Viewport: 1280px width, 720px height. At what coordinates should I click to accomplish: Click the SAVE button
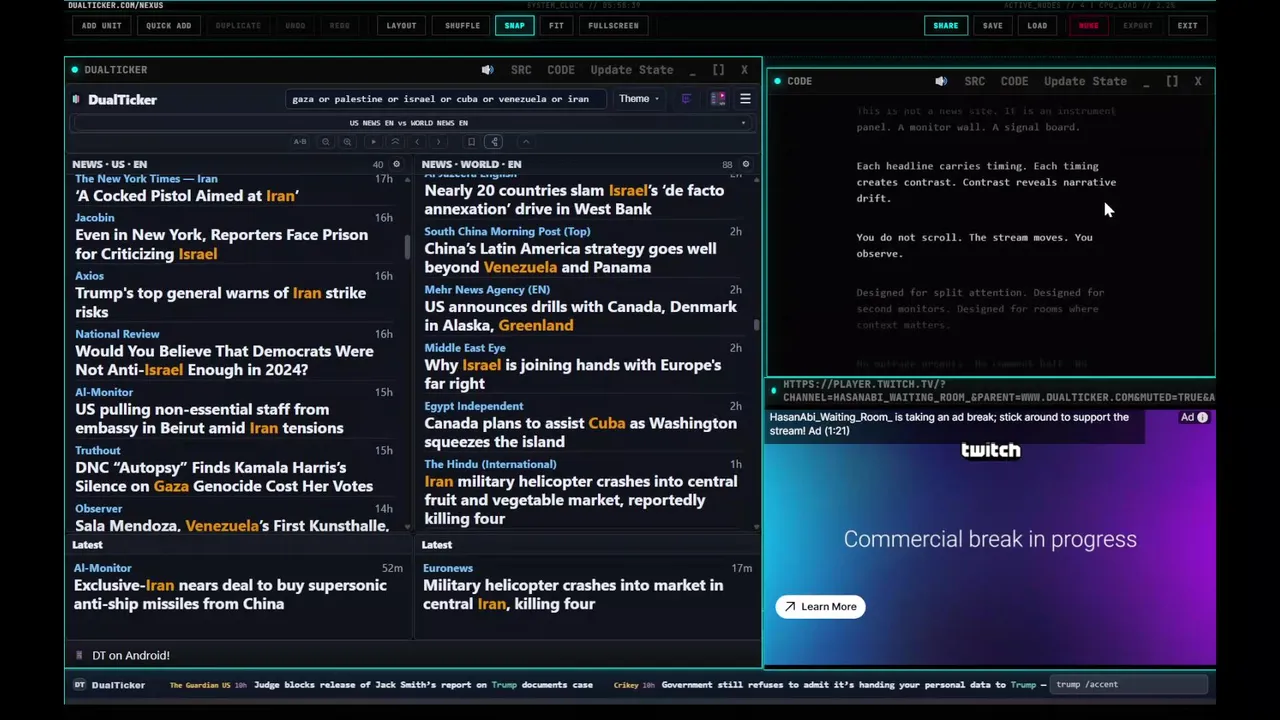(992, 25)
